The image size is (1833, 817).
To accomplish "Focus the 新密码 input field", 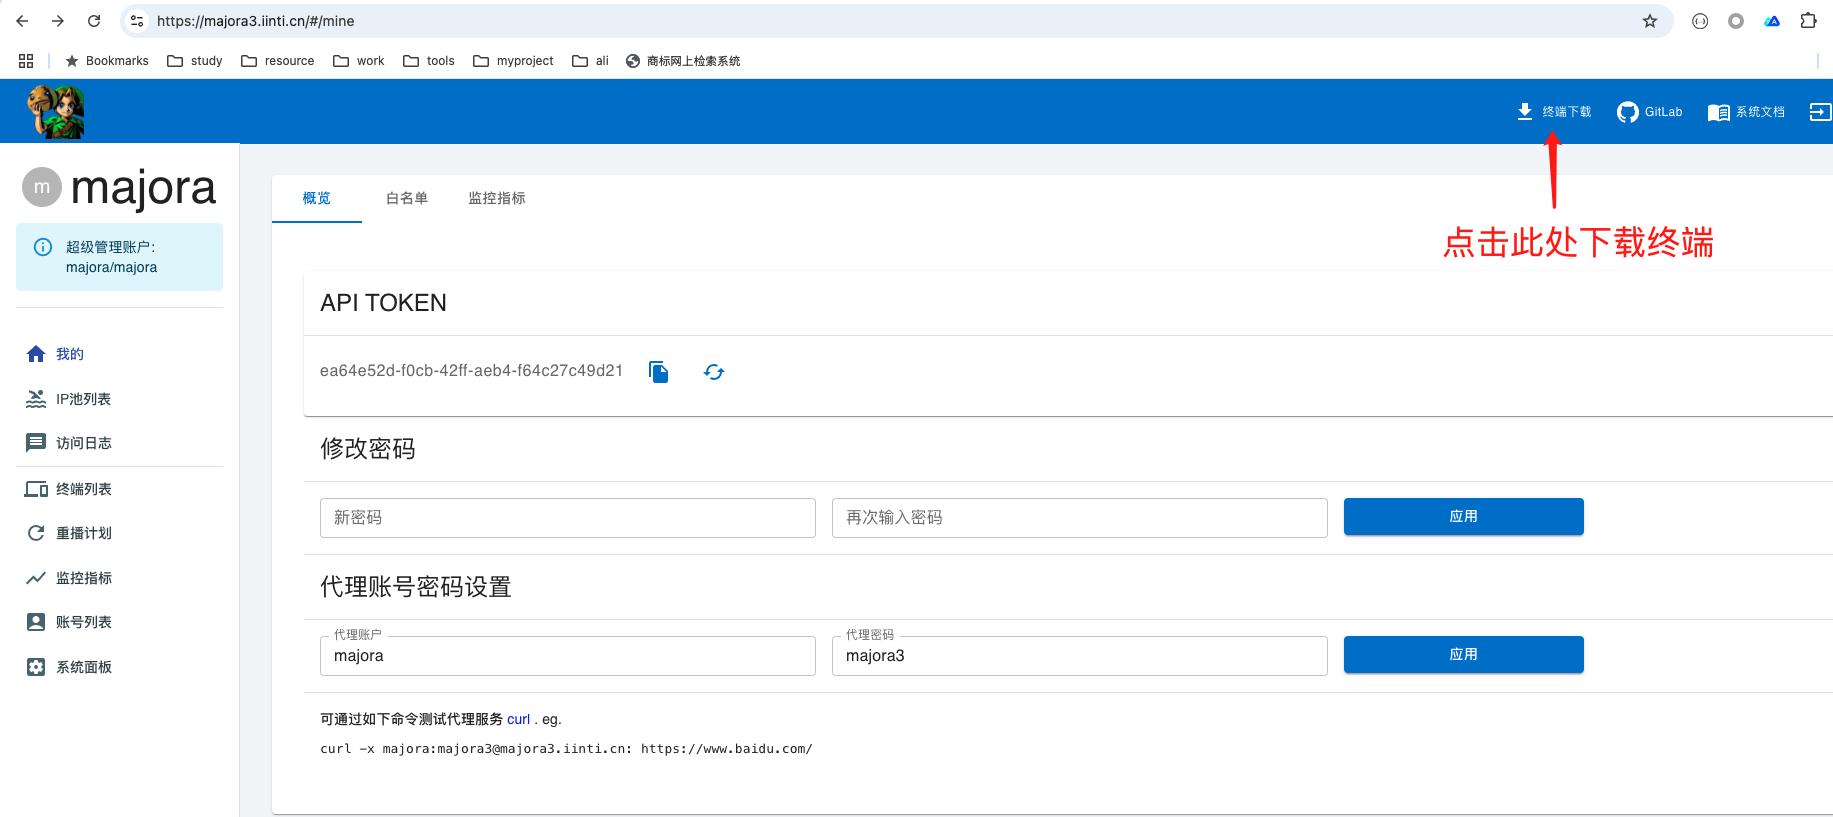I will coord(567,518).
